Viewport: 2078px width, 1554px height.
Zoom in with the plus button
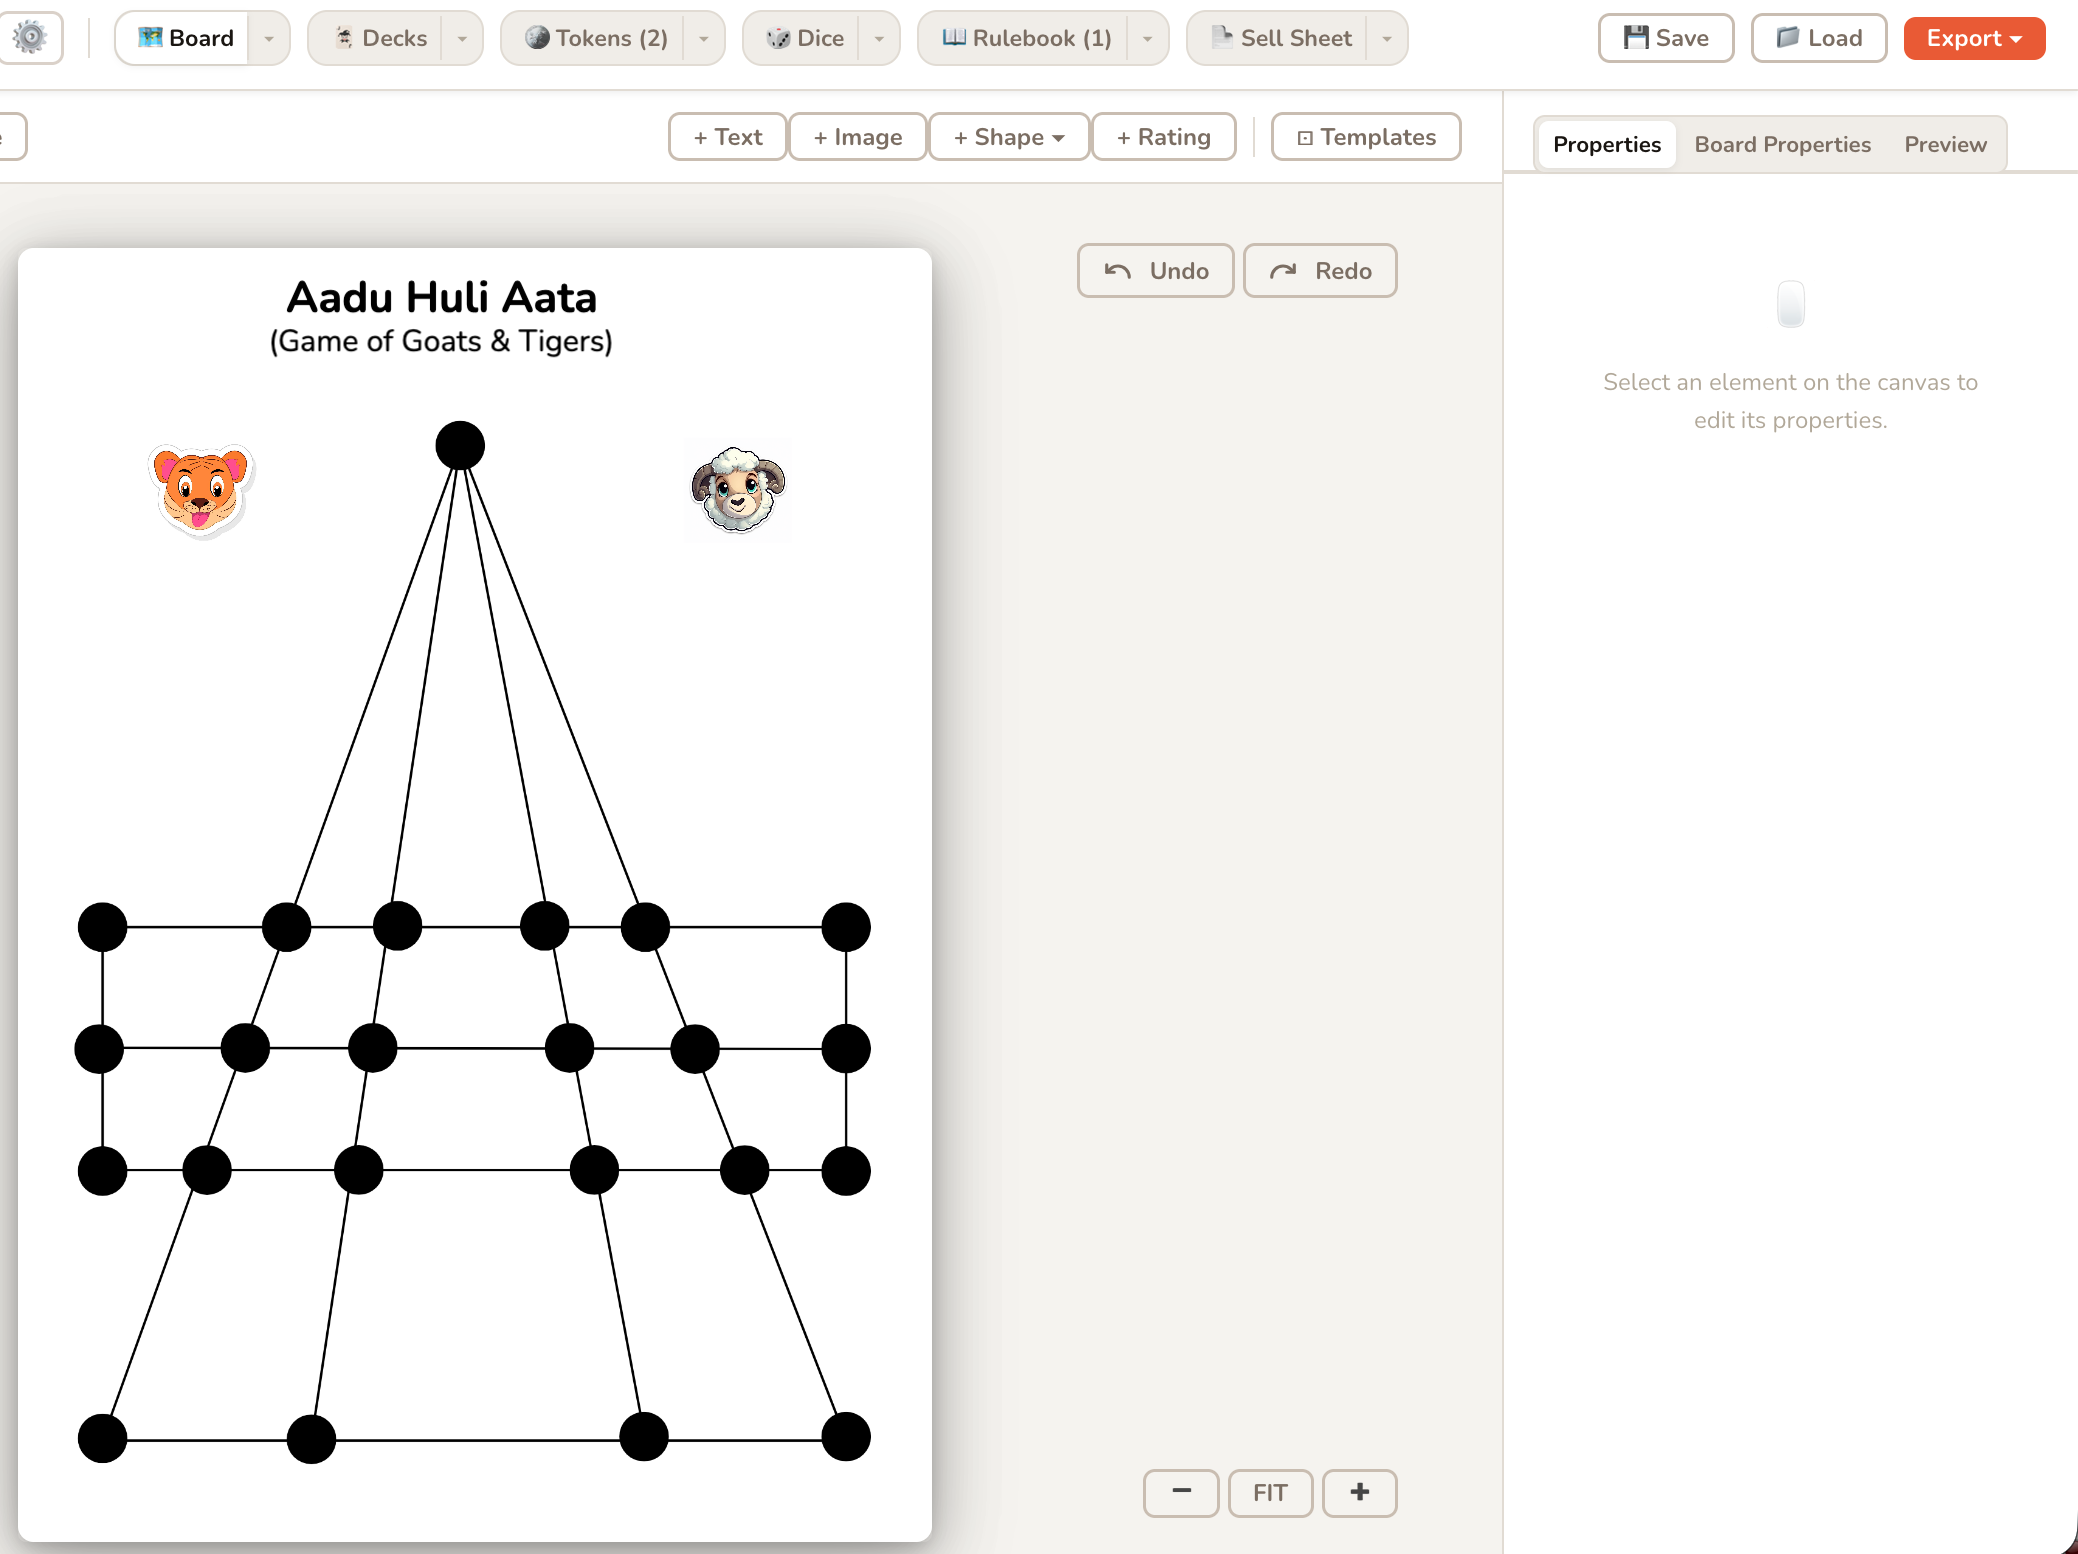1359,1492
